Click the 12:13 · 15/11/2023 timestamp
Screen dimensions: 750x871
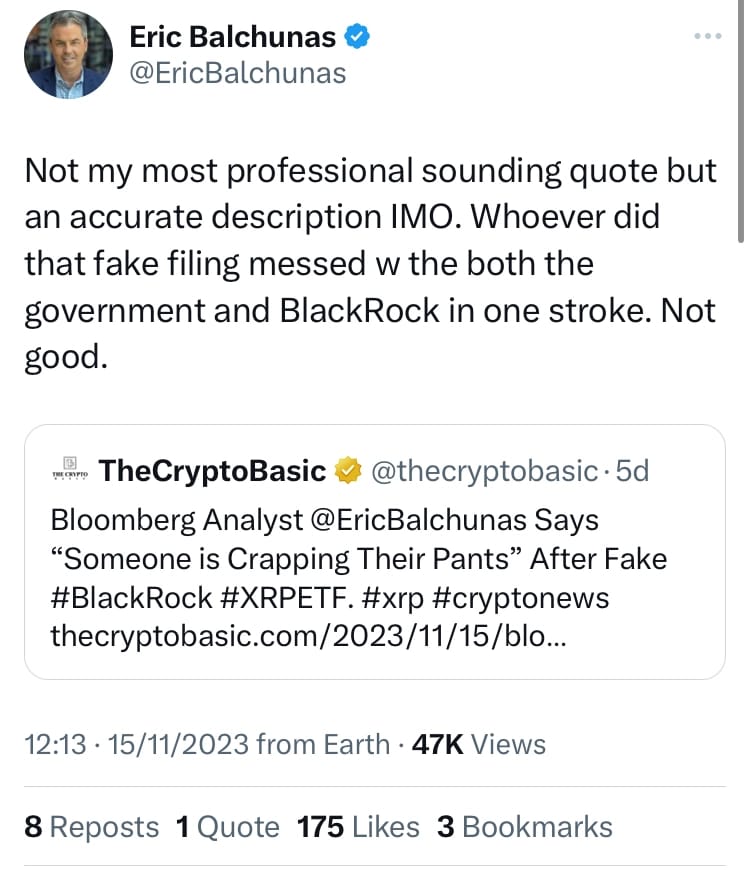pos(134,744)
